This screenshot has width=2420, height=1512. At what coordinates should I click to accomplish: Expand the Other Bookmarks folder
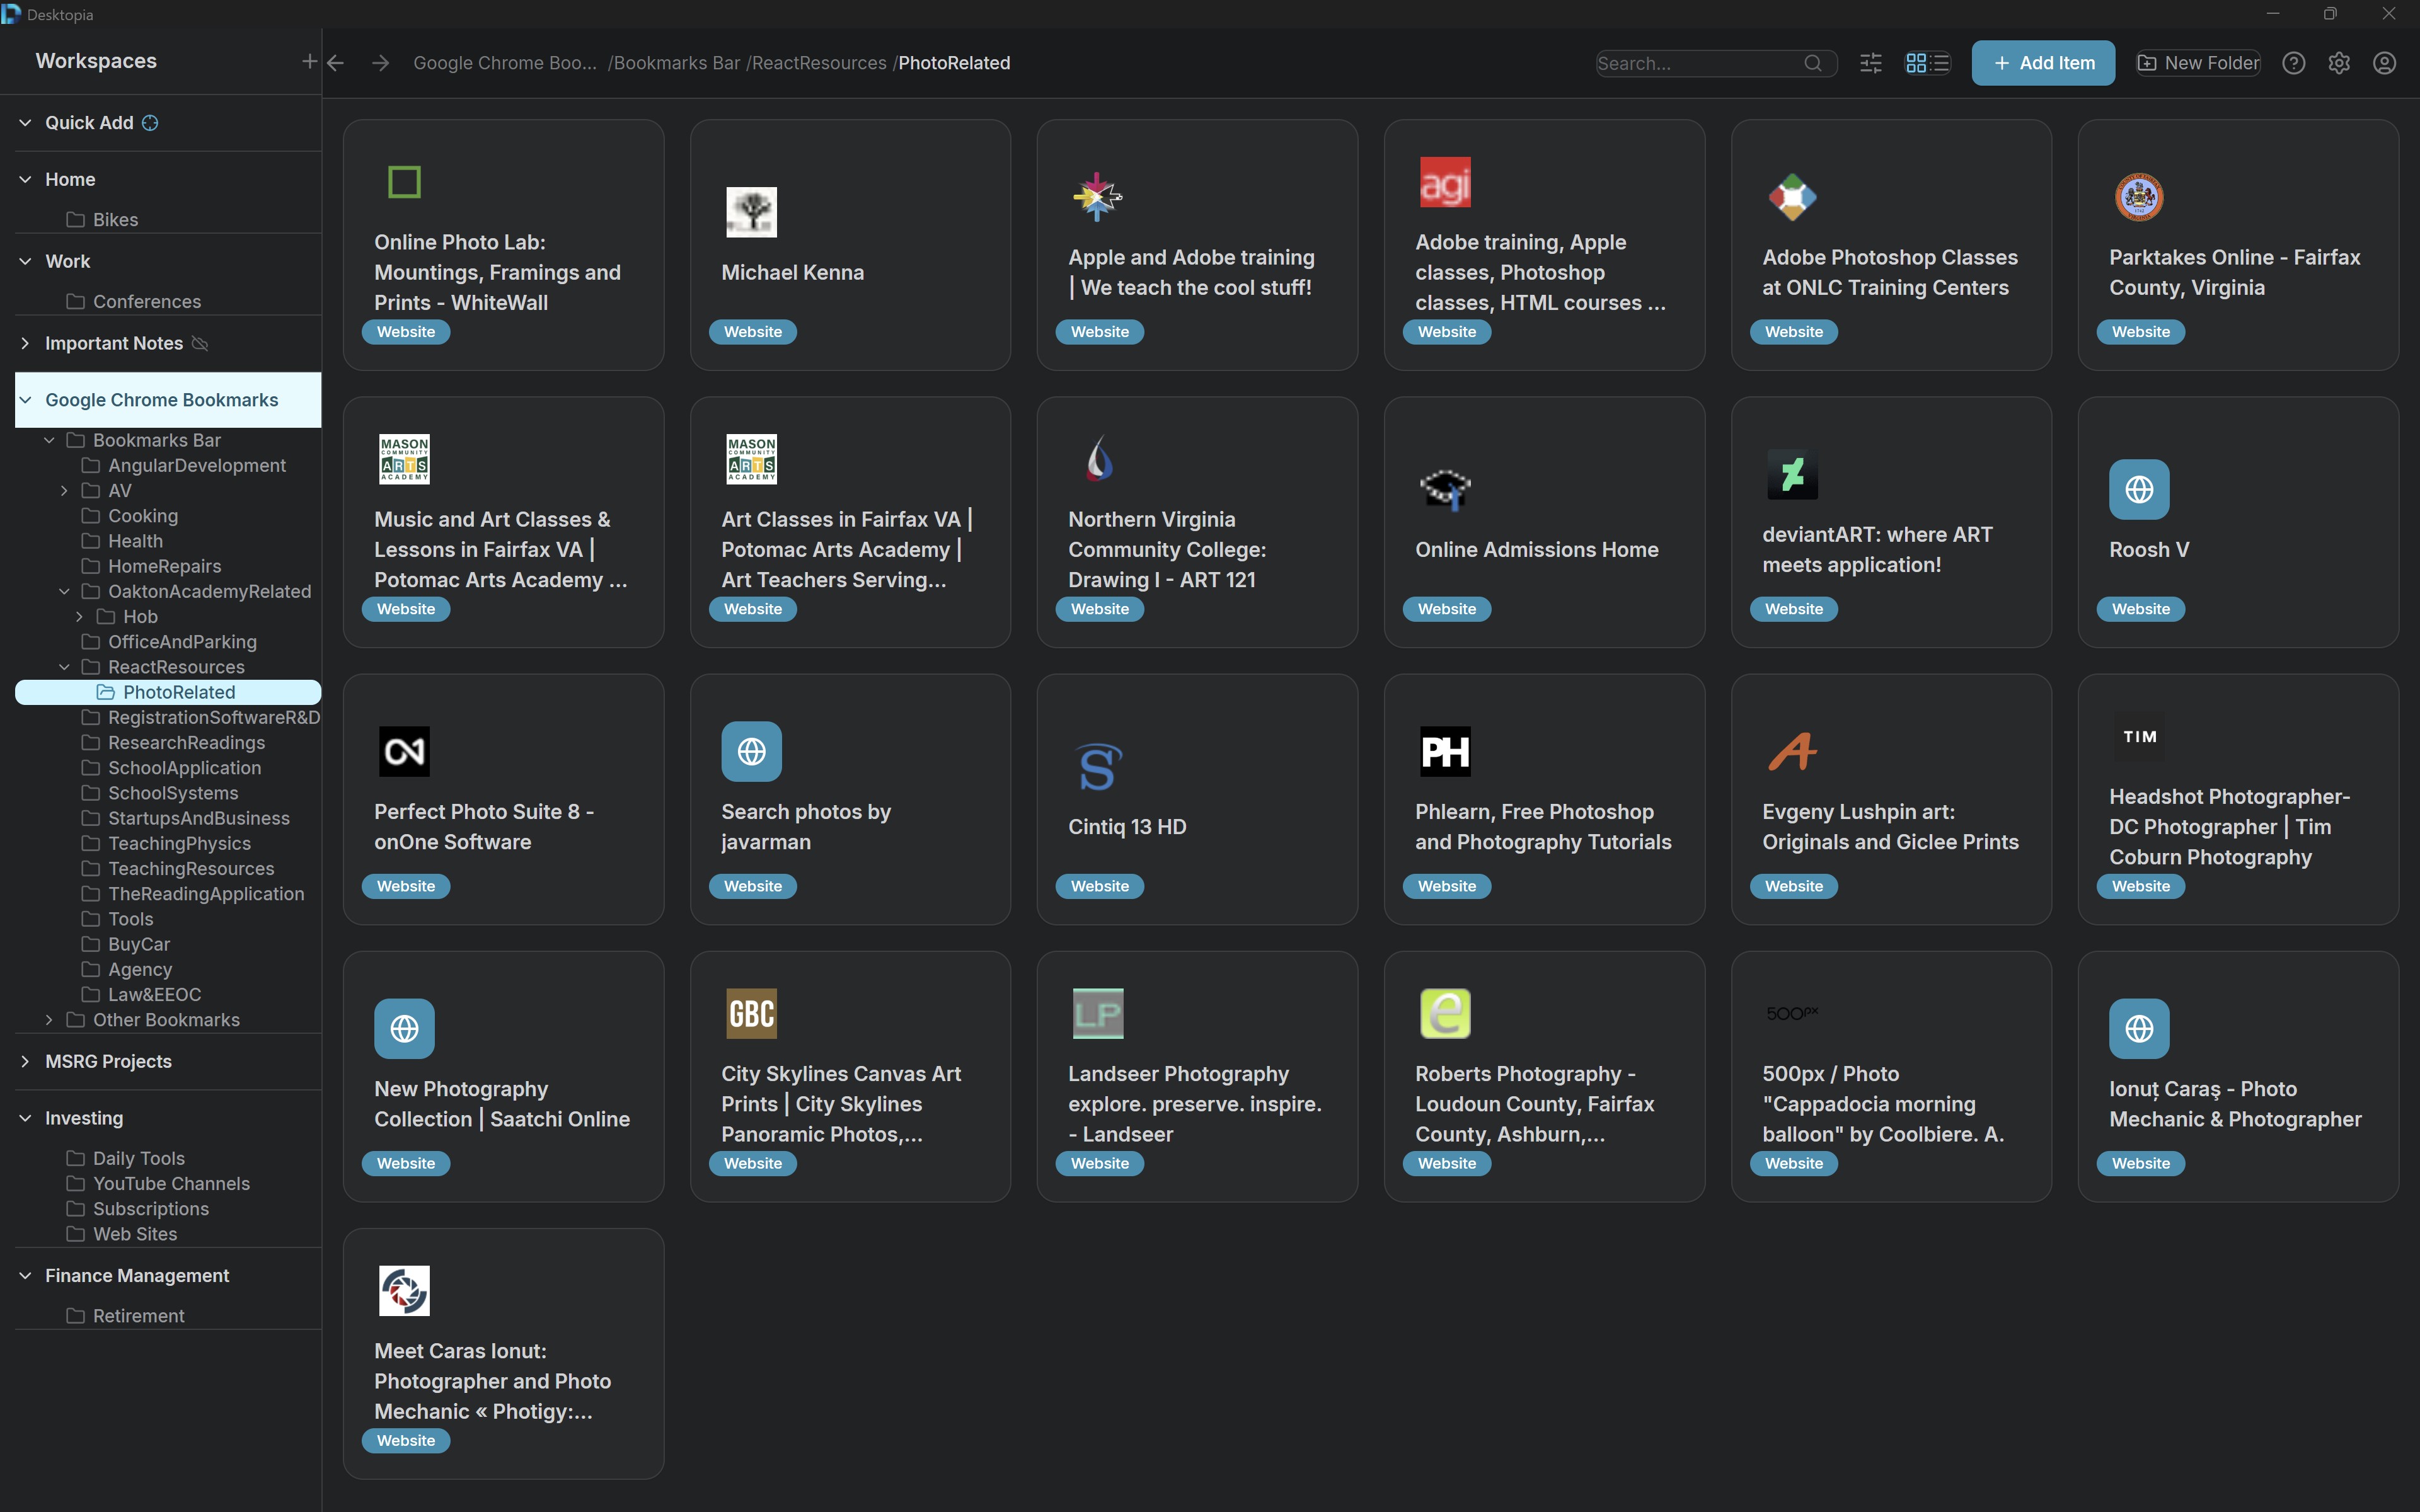coord(49,1020)
